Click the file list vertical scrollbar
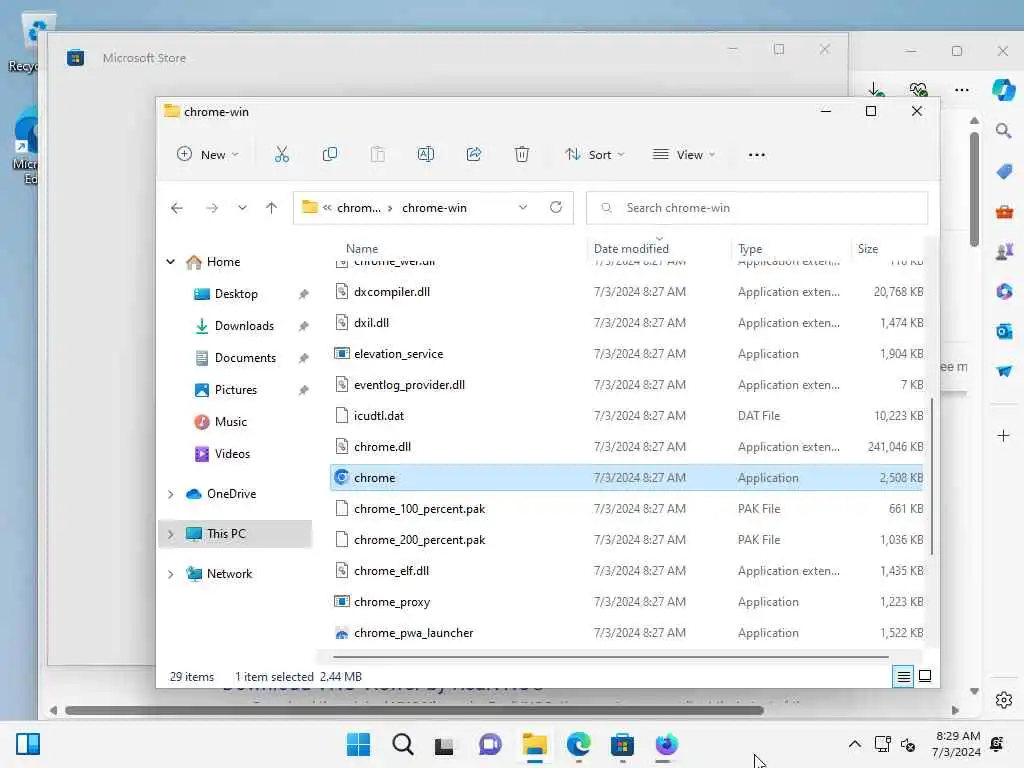1024x768 pixels. pyautogui.click(x=931, y=476)
